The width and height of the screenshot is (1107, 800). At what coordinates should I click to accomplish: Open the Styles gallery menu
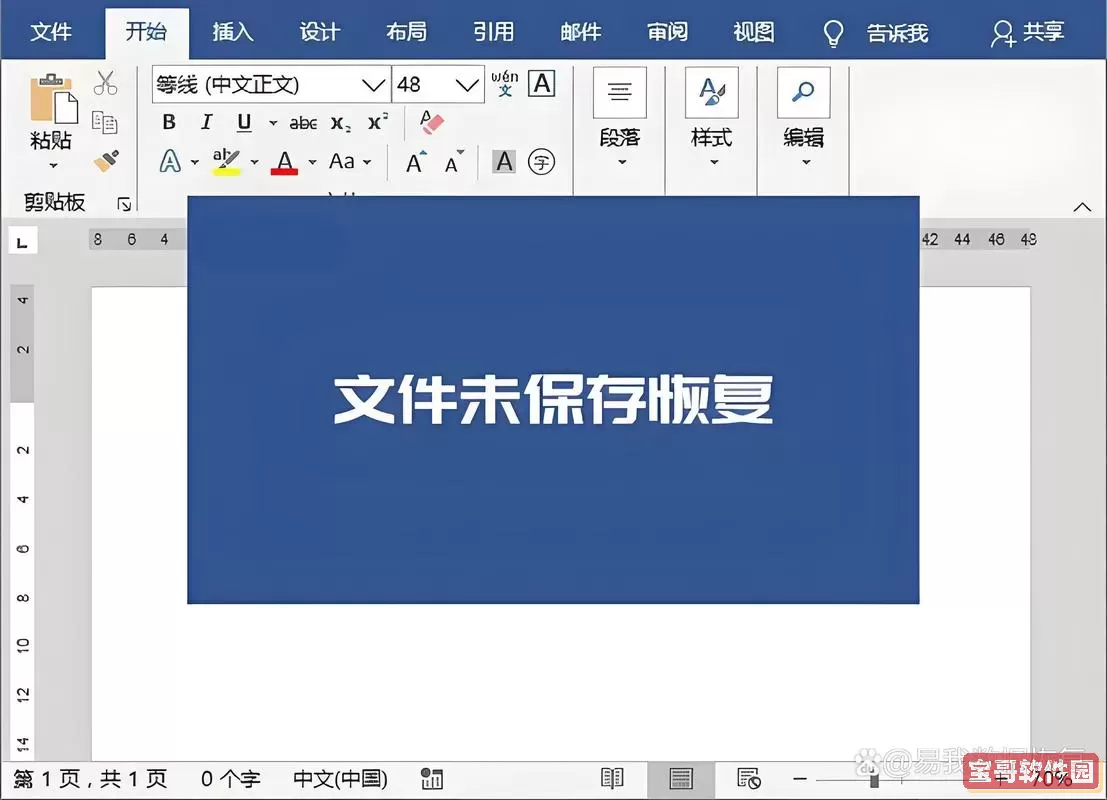click(712, 117)
